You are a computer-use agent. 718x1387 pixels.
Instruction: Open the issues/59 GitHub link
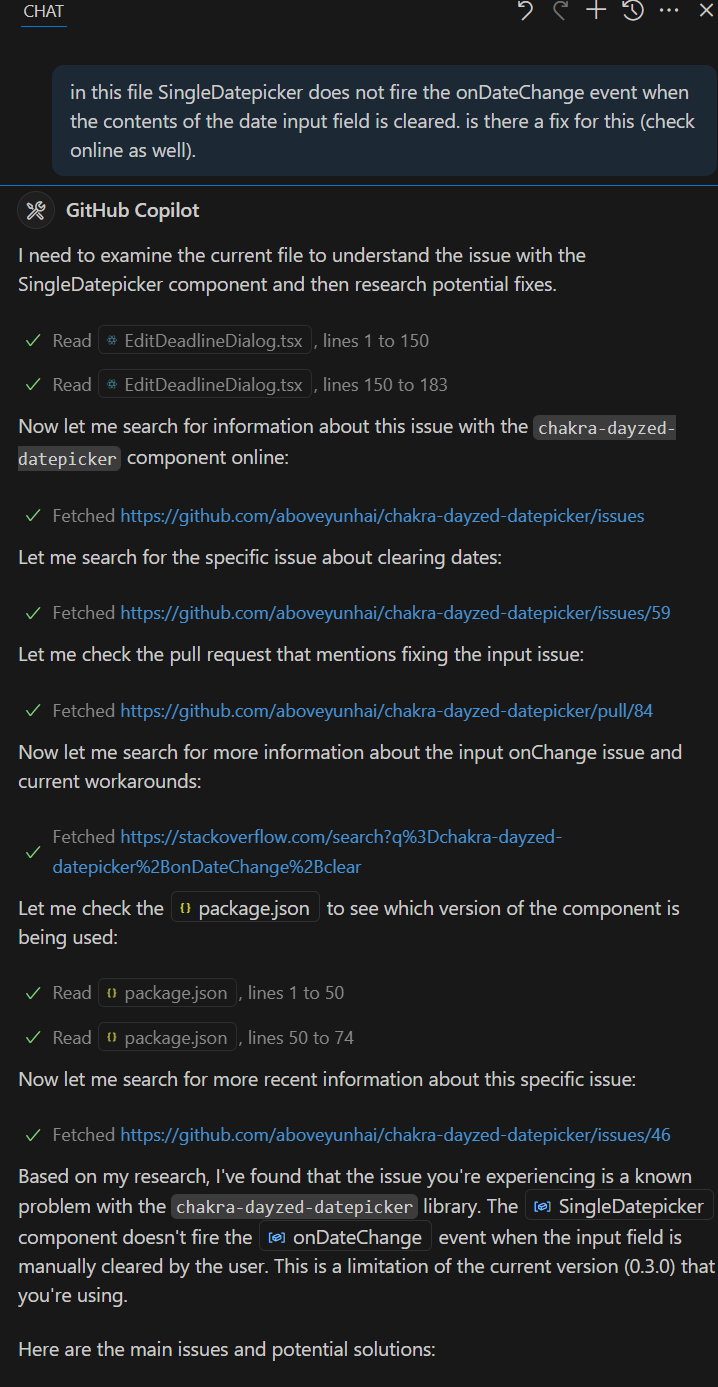point(395,613)
